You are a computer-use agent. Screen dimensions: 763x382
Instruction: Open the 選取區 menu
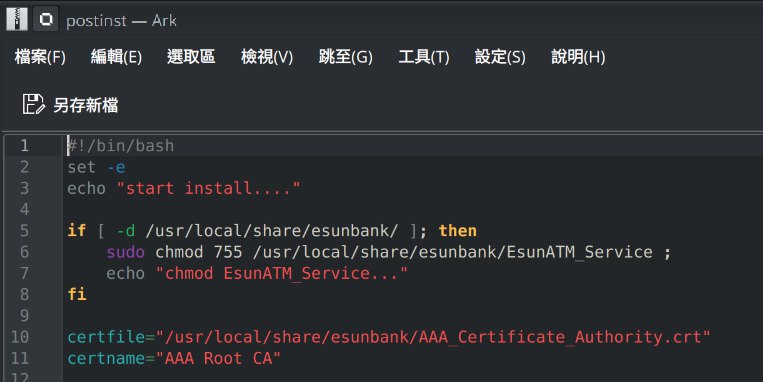191,56
